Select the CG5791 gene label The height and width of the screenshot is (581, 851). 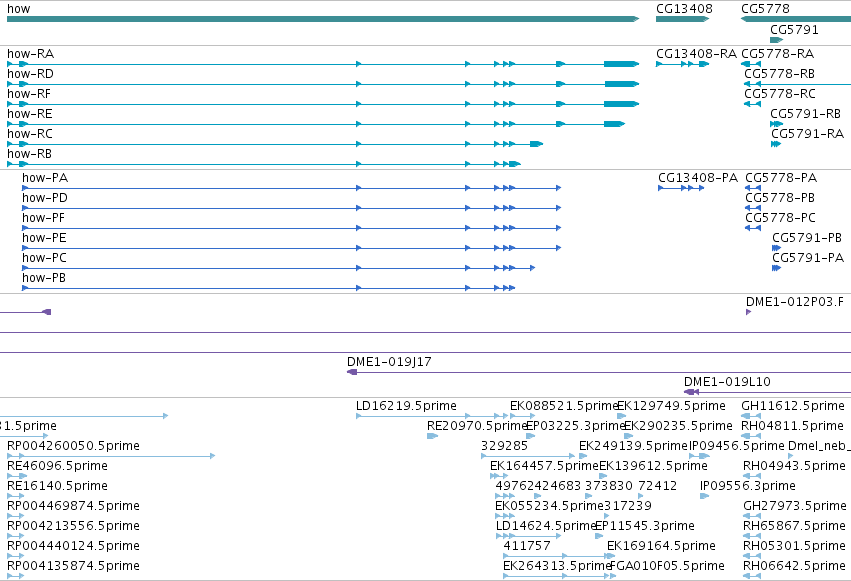click(794, 29)
